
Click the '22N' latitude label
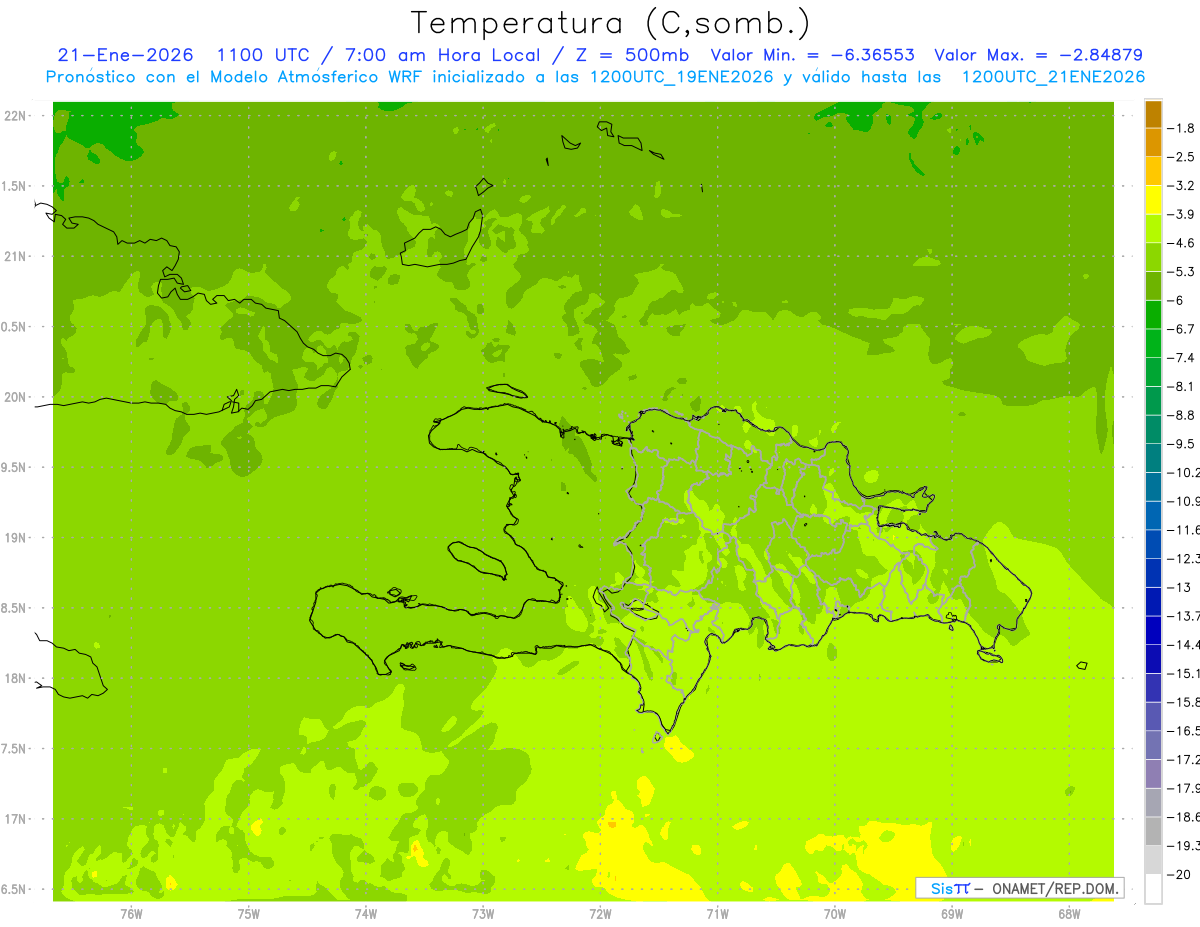click(16, 116)
